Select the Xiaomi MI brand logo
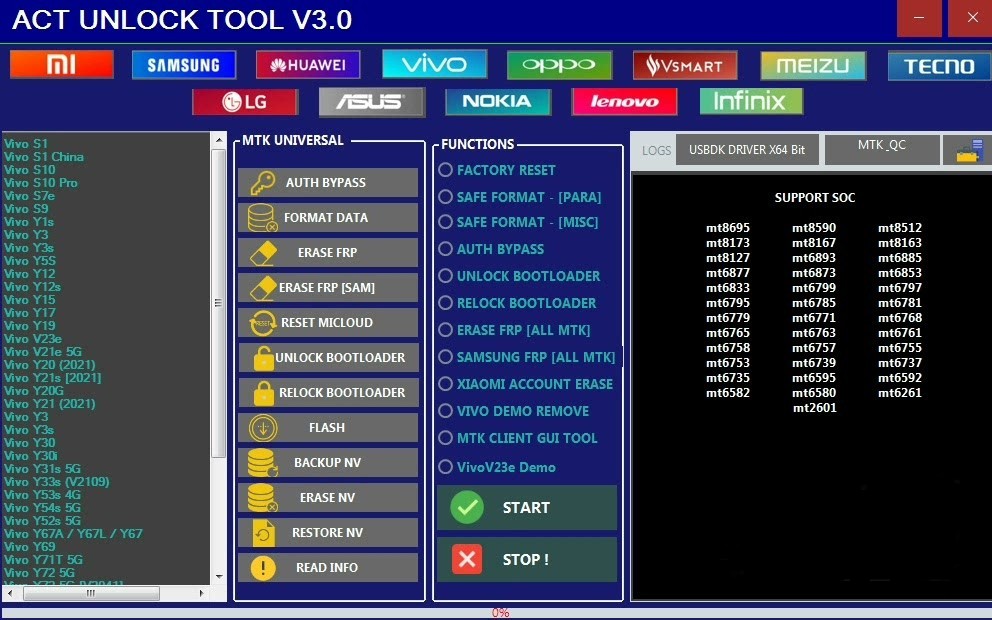 tap(62, 65)
